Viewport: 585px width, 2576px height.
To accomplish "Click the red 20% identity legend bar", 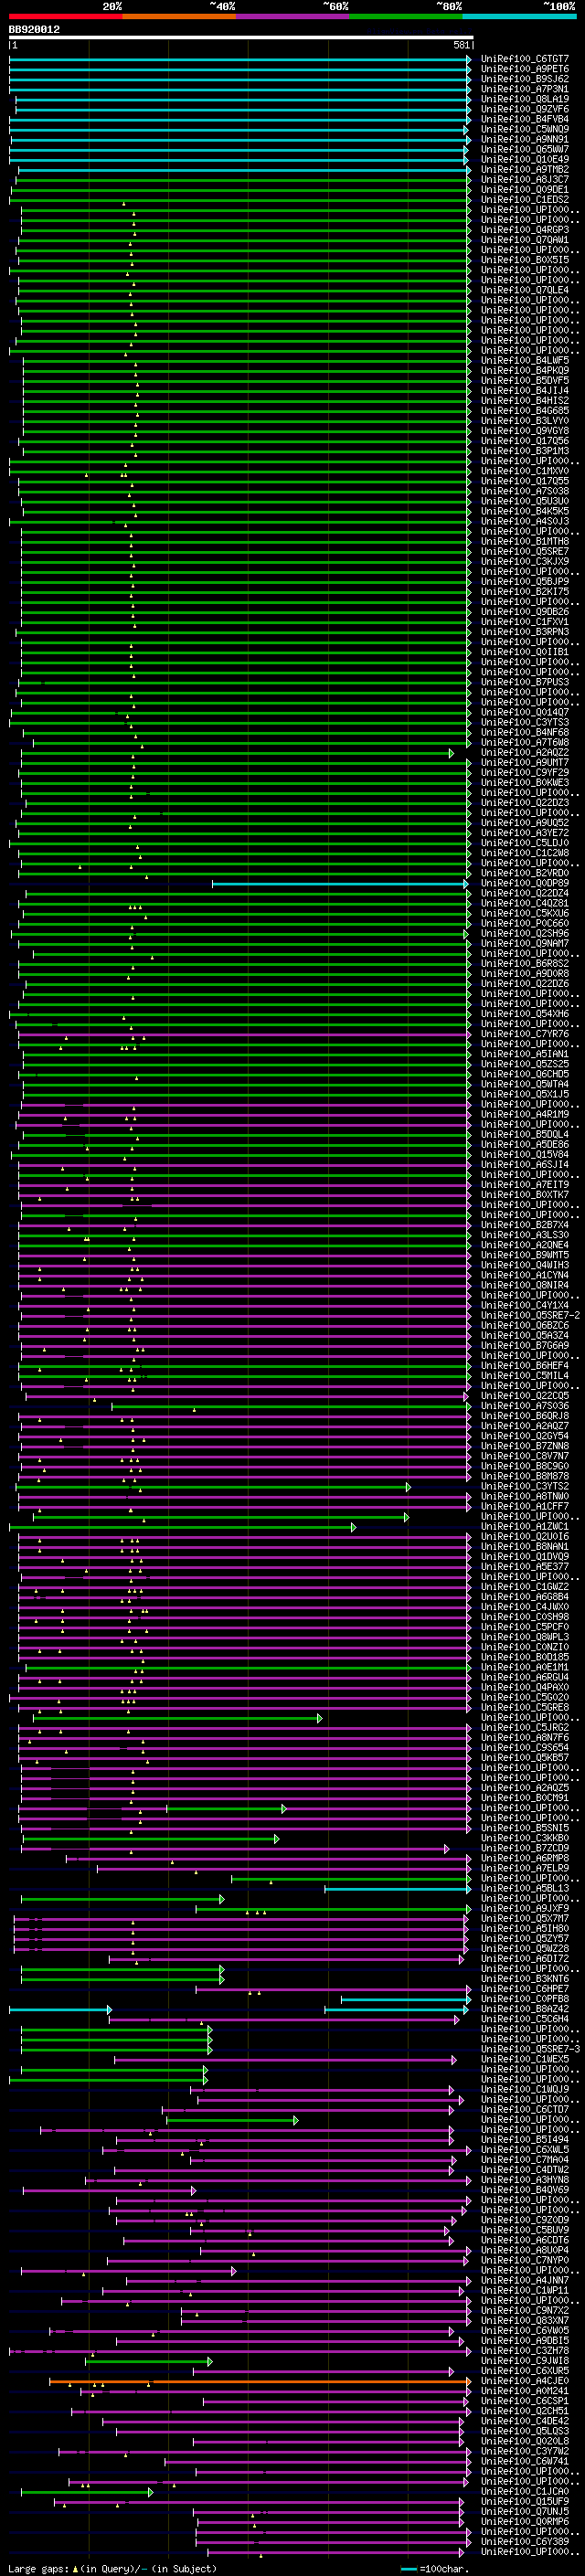I will click(x=65, y=17).
